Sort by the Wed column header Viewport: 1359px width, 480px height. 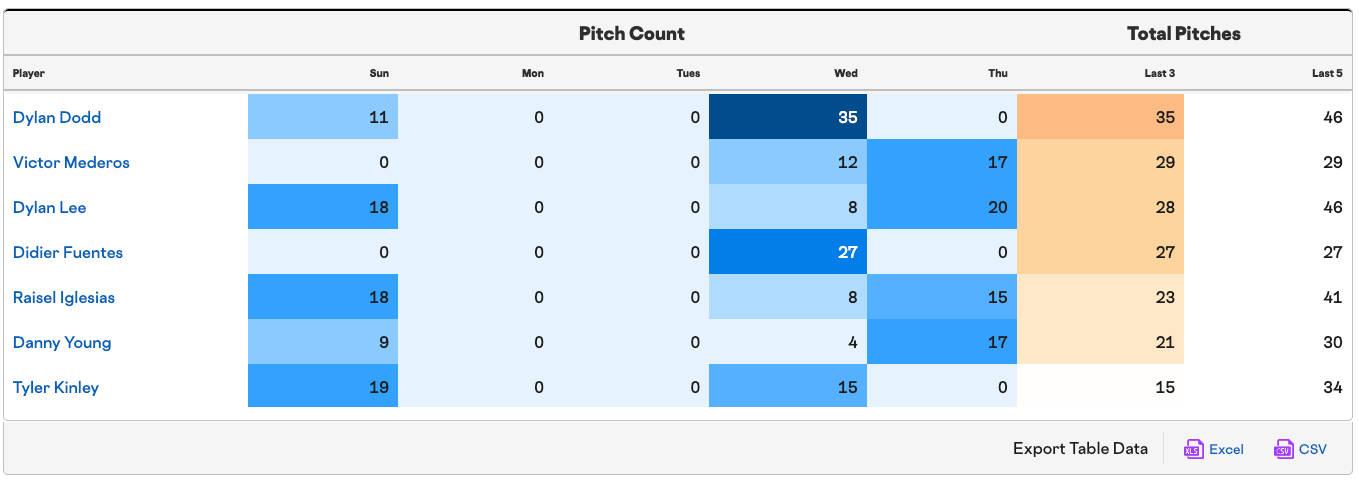pos(846,73)
